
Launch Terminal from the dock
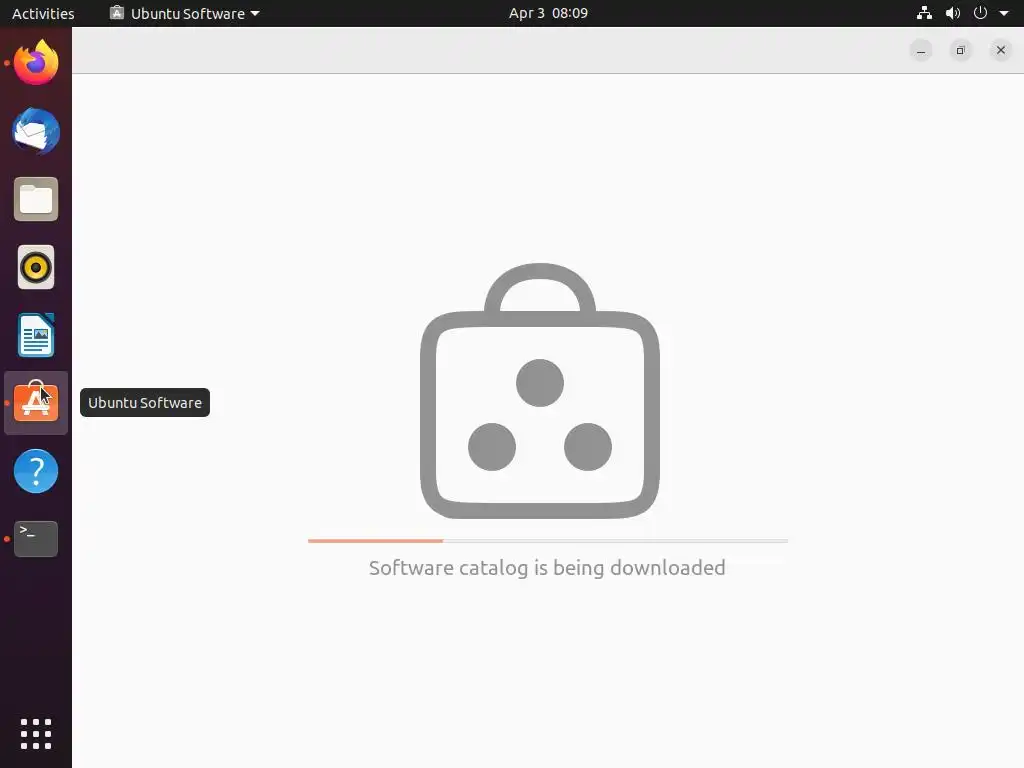point(36,539)
